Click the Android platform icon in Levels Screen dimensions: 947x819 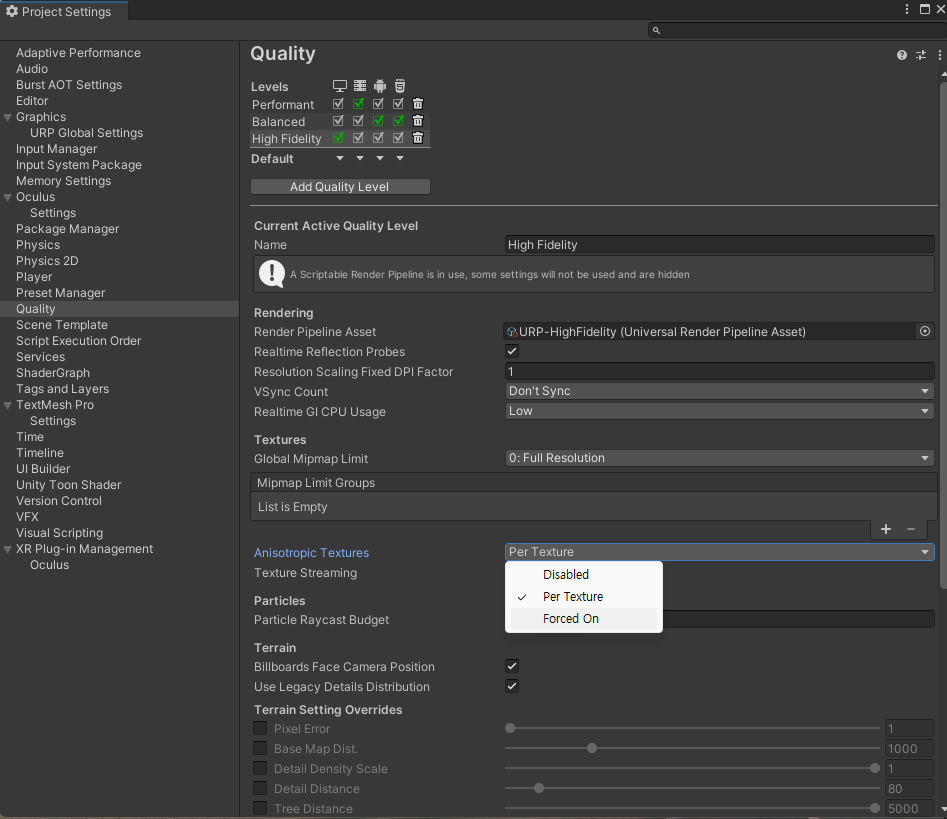(x=379, y=86)
